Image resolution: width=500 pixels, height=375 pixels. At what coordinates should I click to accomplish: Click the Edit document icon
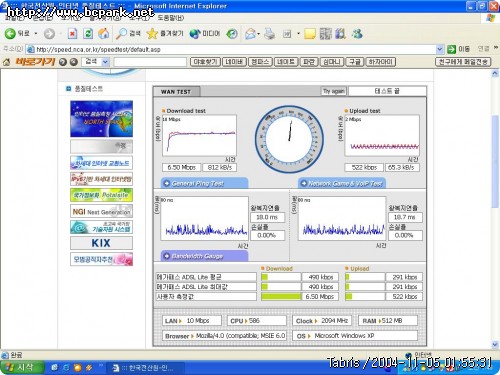pos(287,34)
